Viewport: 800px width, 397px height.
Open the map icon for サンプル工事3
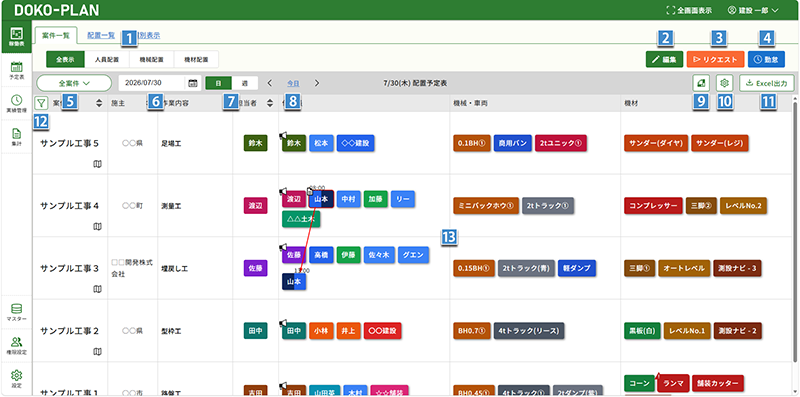[97, 289]
